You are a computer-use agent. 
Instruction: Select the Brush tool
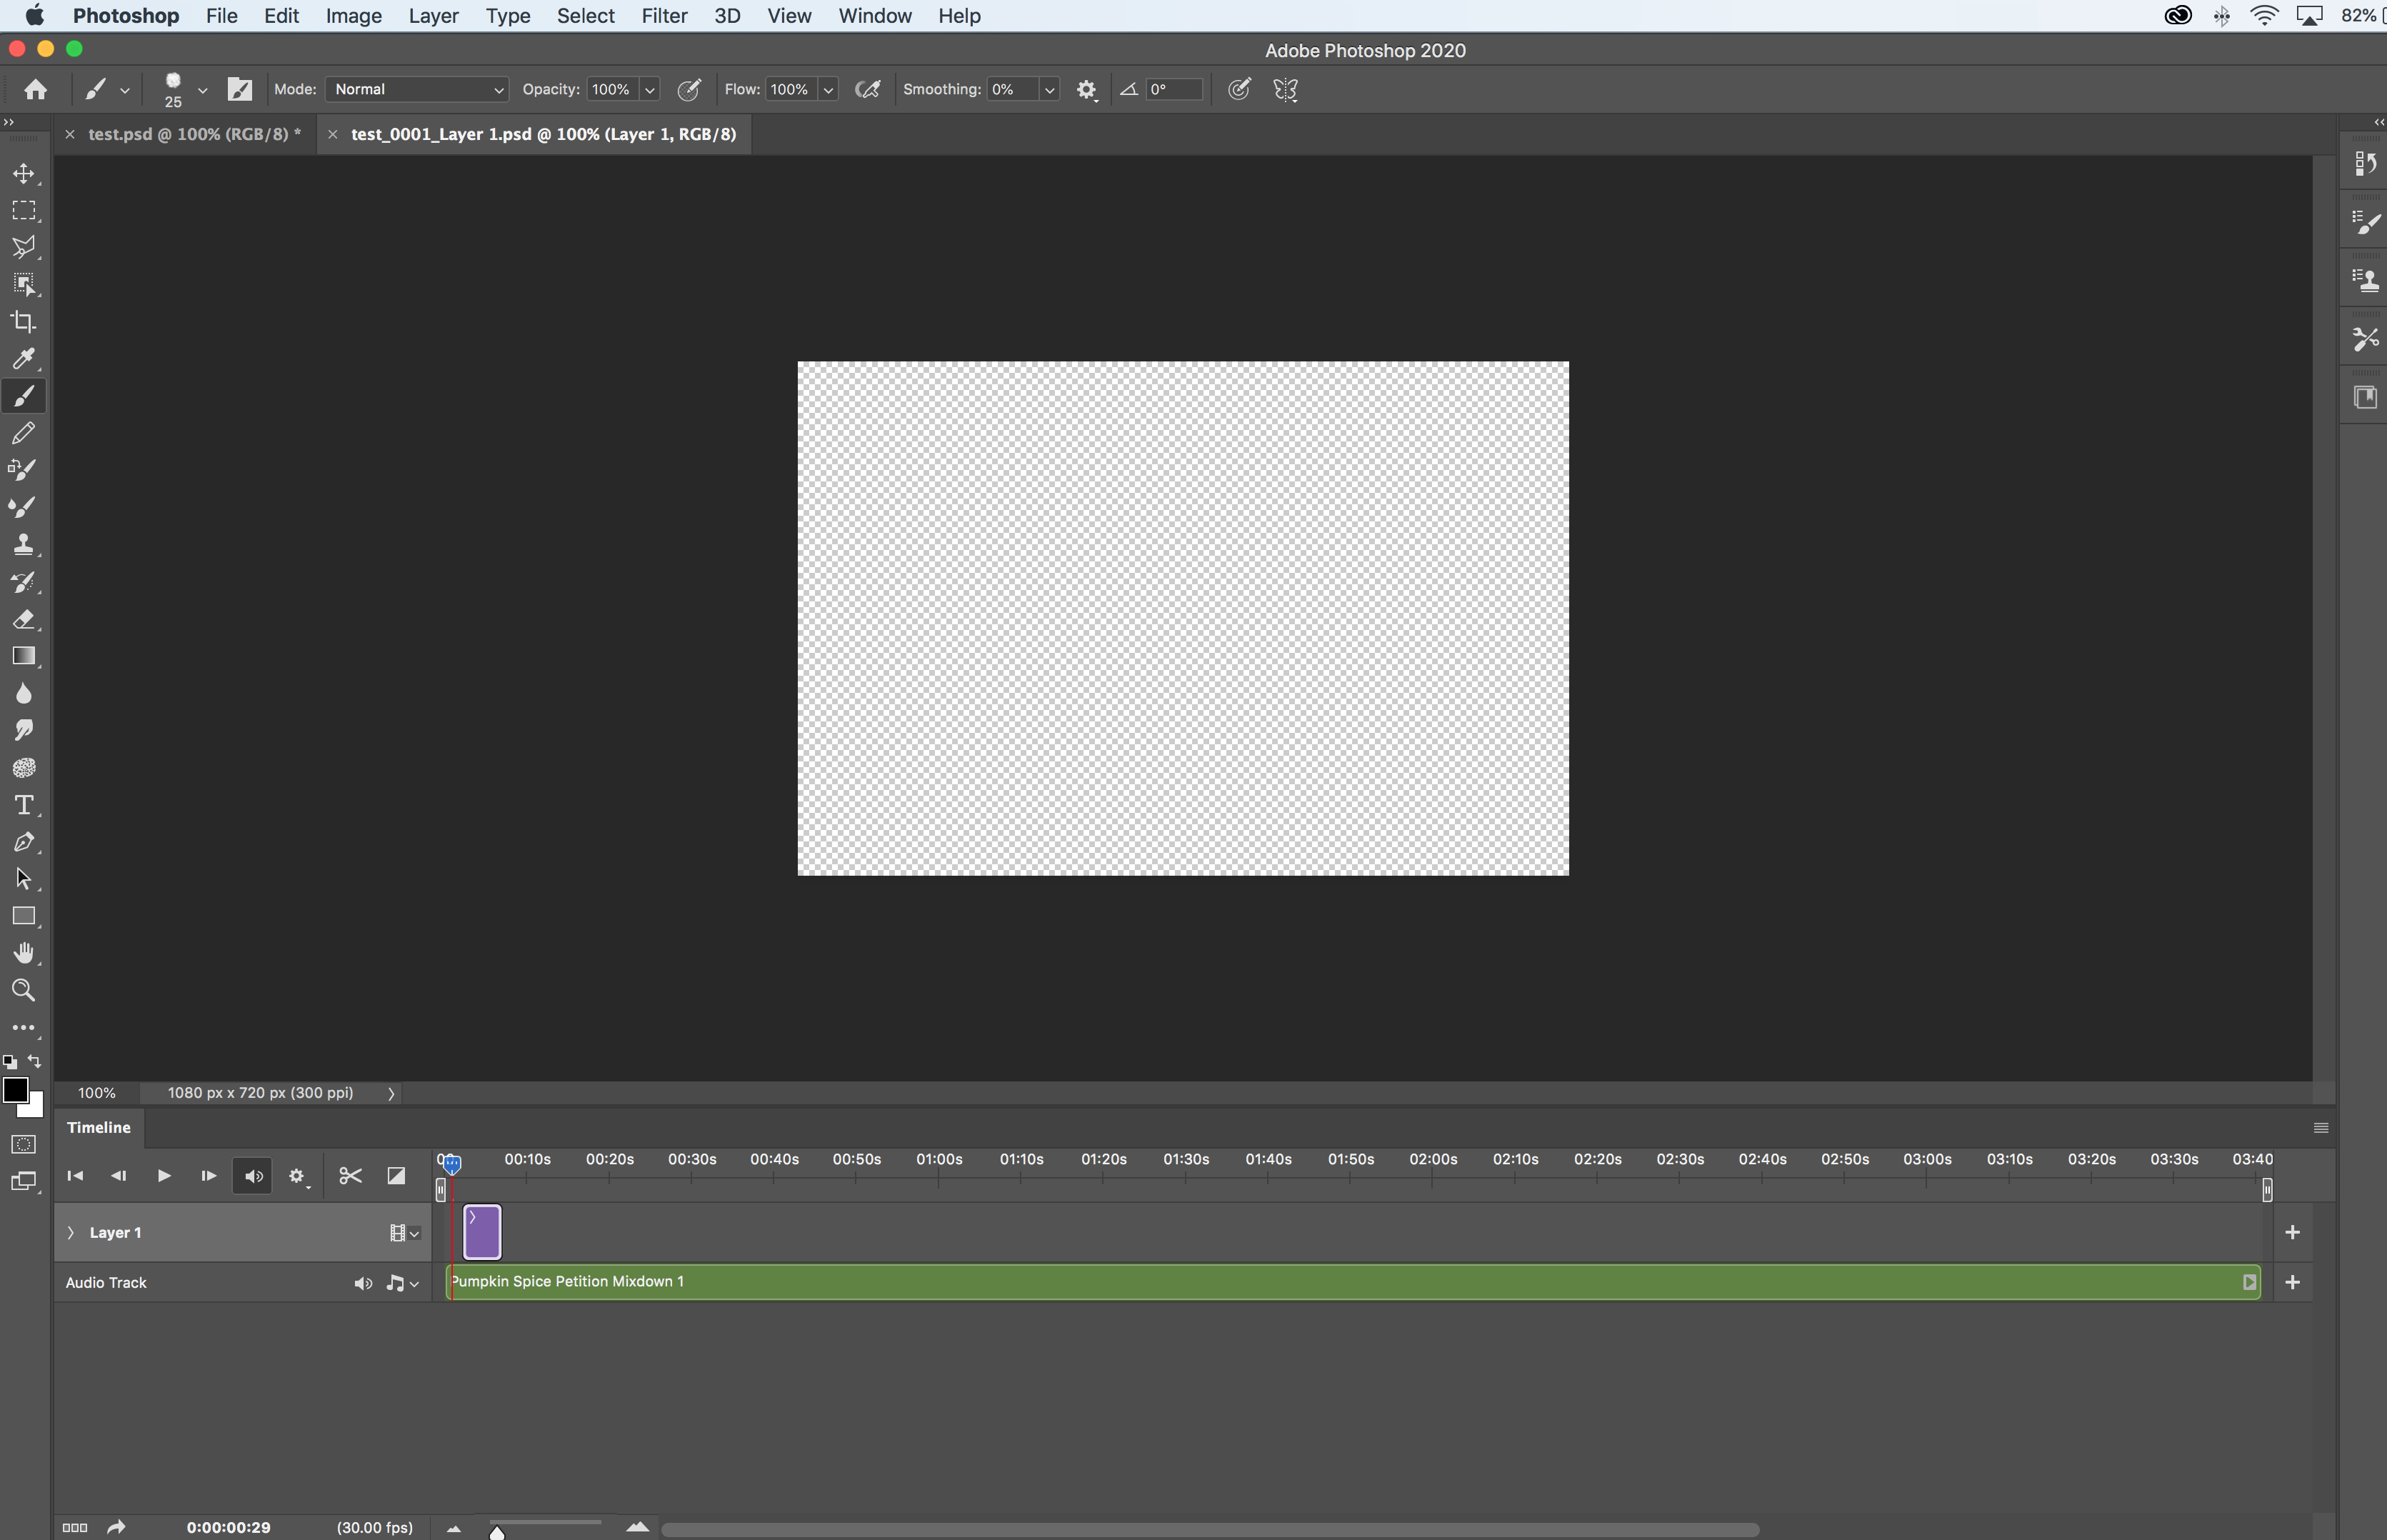[24, 396]
